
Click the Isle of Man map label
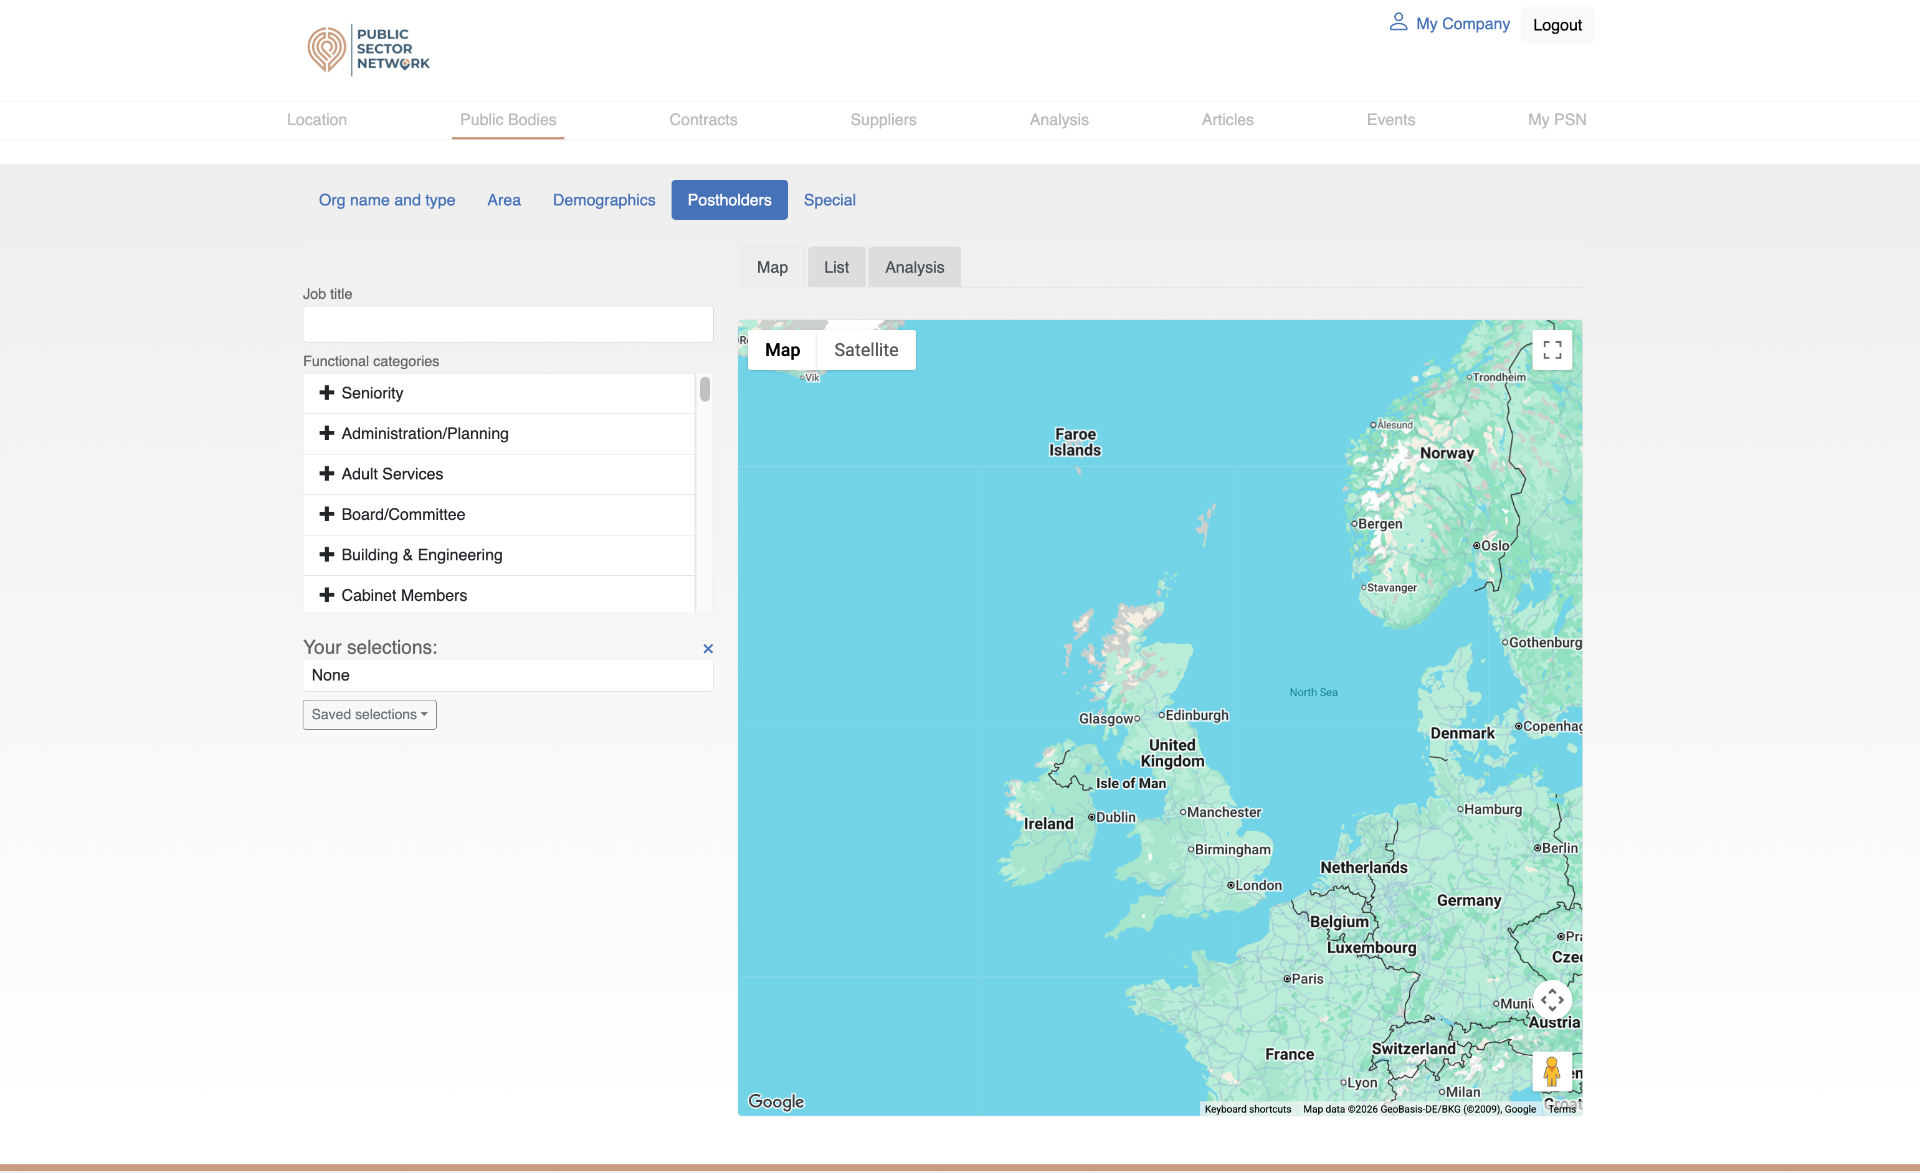point(1131,784)
